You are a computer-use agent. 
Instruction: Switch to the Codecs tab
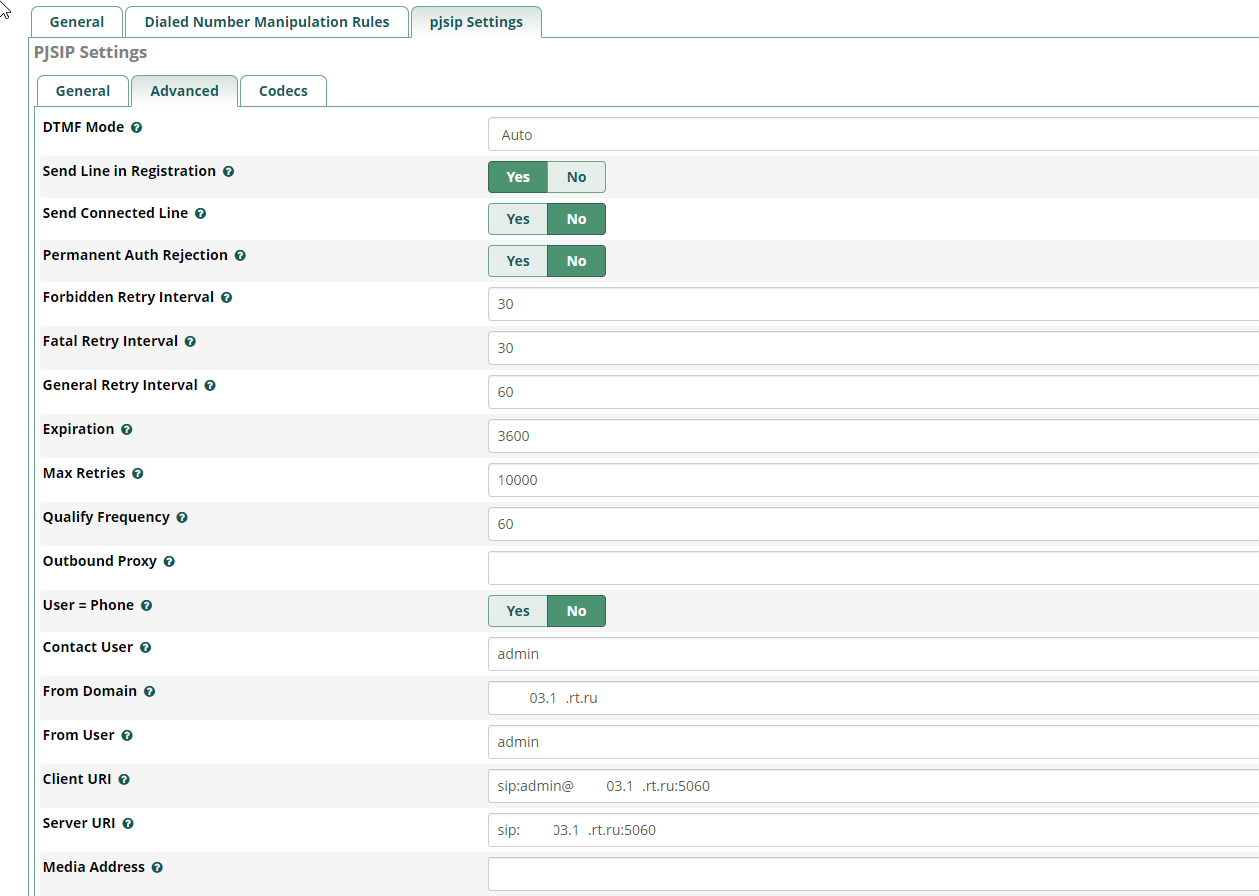tap(283, 91)
